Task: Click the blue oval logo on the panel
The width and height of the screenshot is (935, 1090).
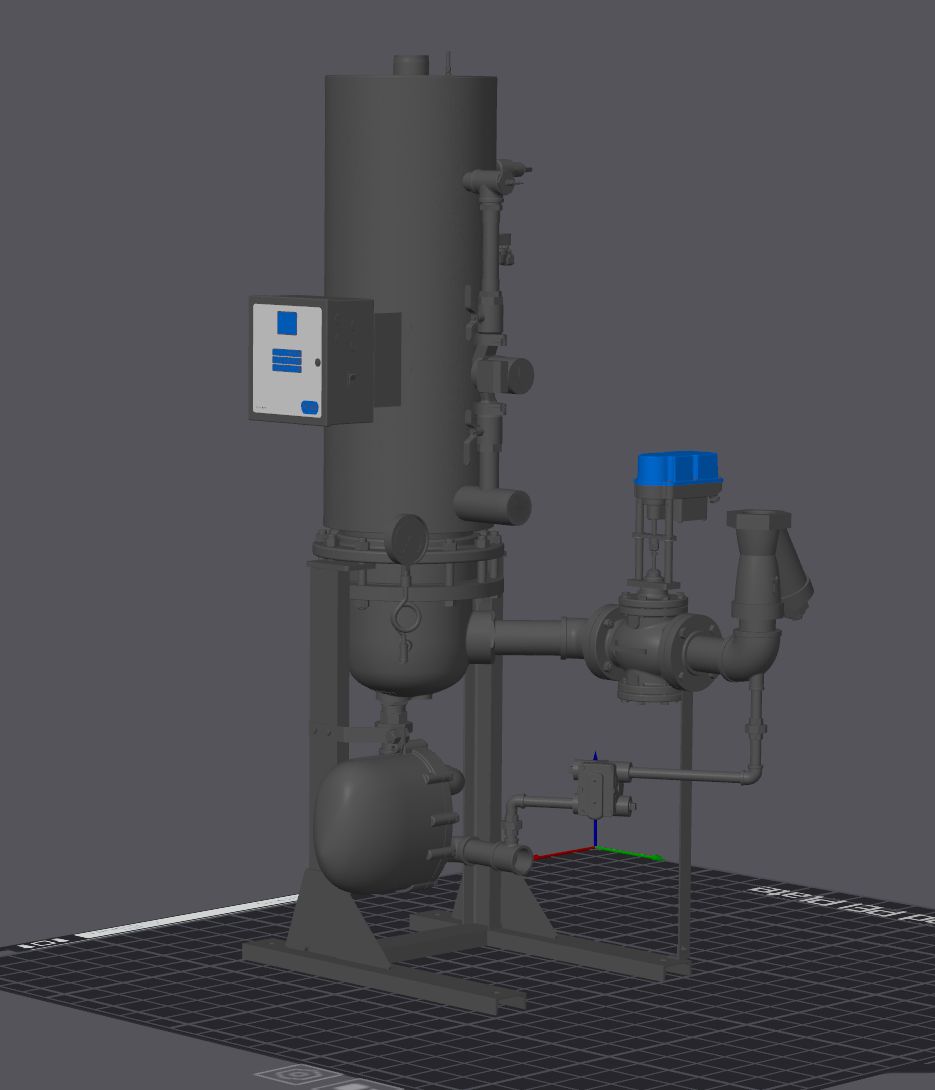Action: 309,407
